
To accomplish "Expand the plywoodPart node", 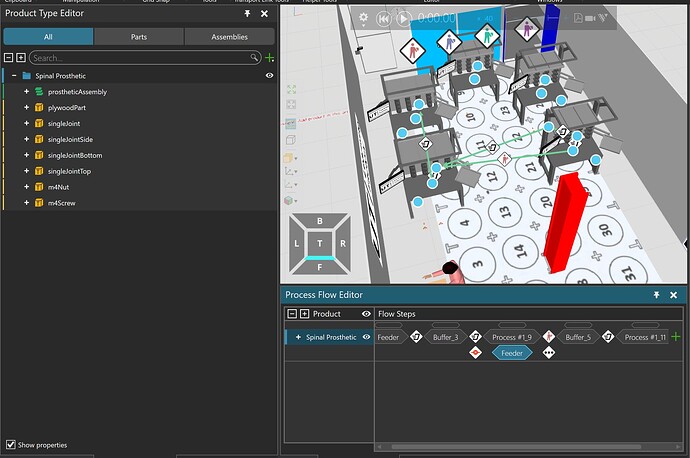I will pyautogui.click(x=26, y=107).
